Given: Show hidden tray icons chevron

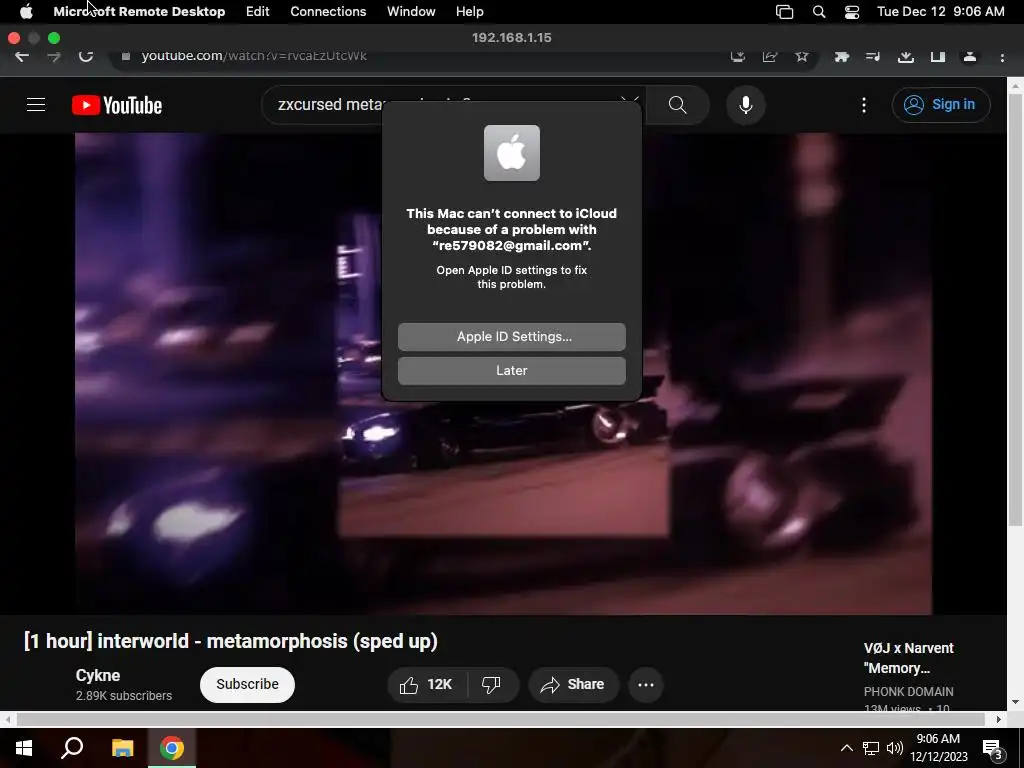Looking at the screenshot, I should pyautogui.click(x=846, y=748).
